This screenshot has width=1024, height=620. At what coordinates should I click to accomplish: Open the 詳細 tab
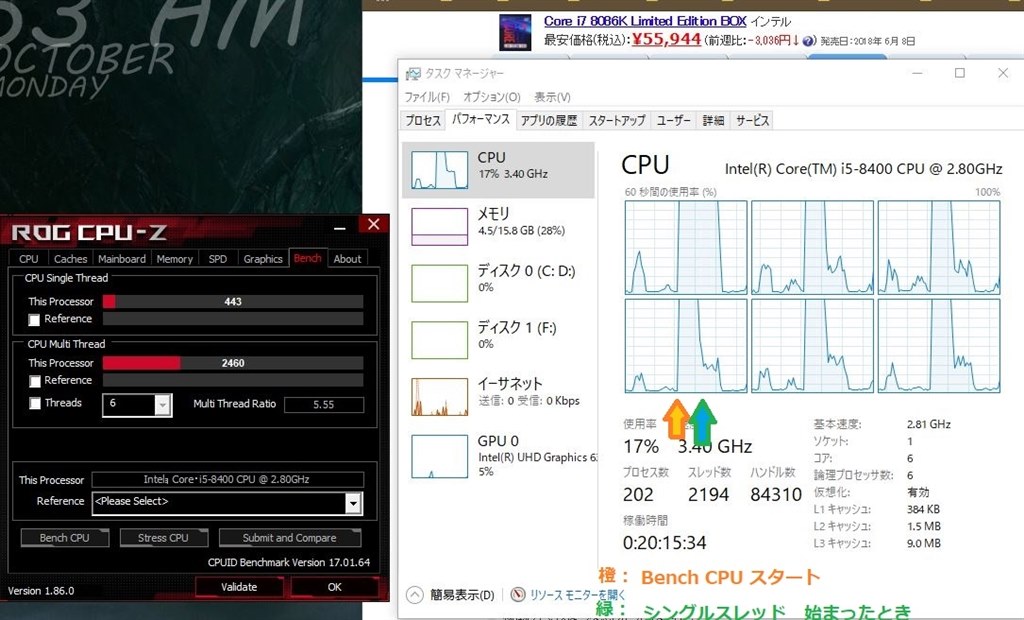point(713,121)
